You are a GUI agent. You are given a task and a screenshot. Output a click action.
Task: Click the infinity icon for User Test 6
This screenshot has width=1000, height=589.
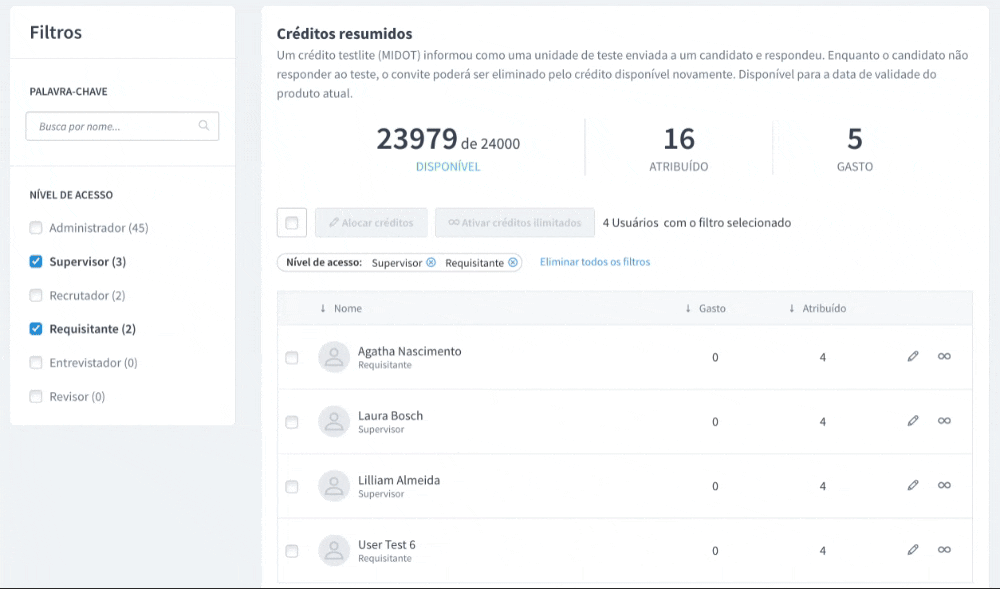pos(944,549)
